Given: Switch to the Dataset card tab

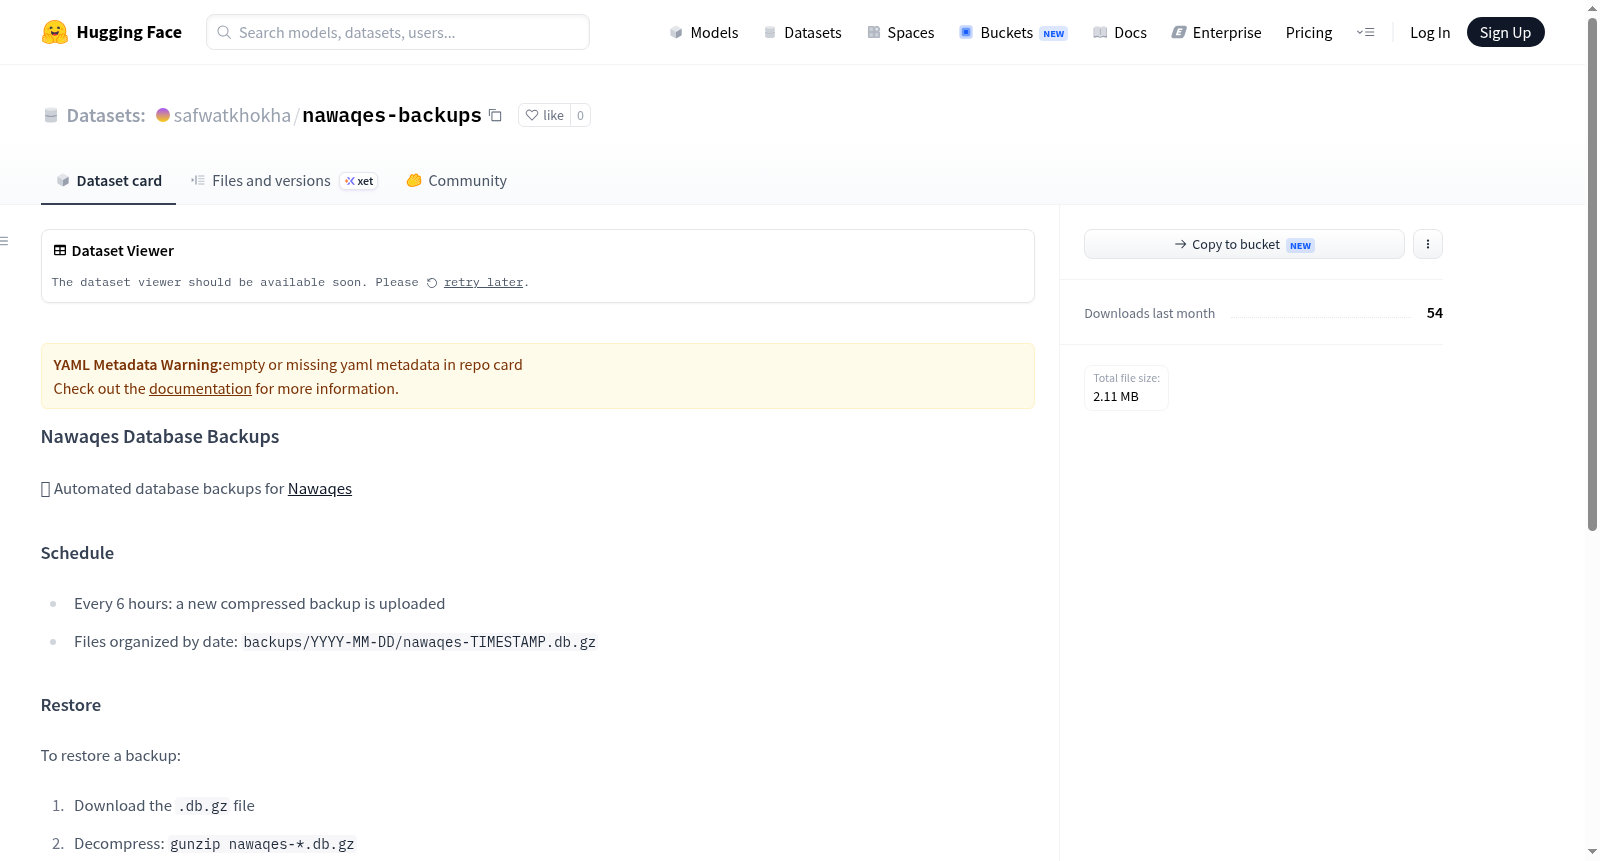Looking at the screenshot, I should [x=108, y=181].
